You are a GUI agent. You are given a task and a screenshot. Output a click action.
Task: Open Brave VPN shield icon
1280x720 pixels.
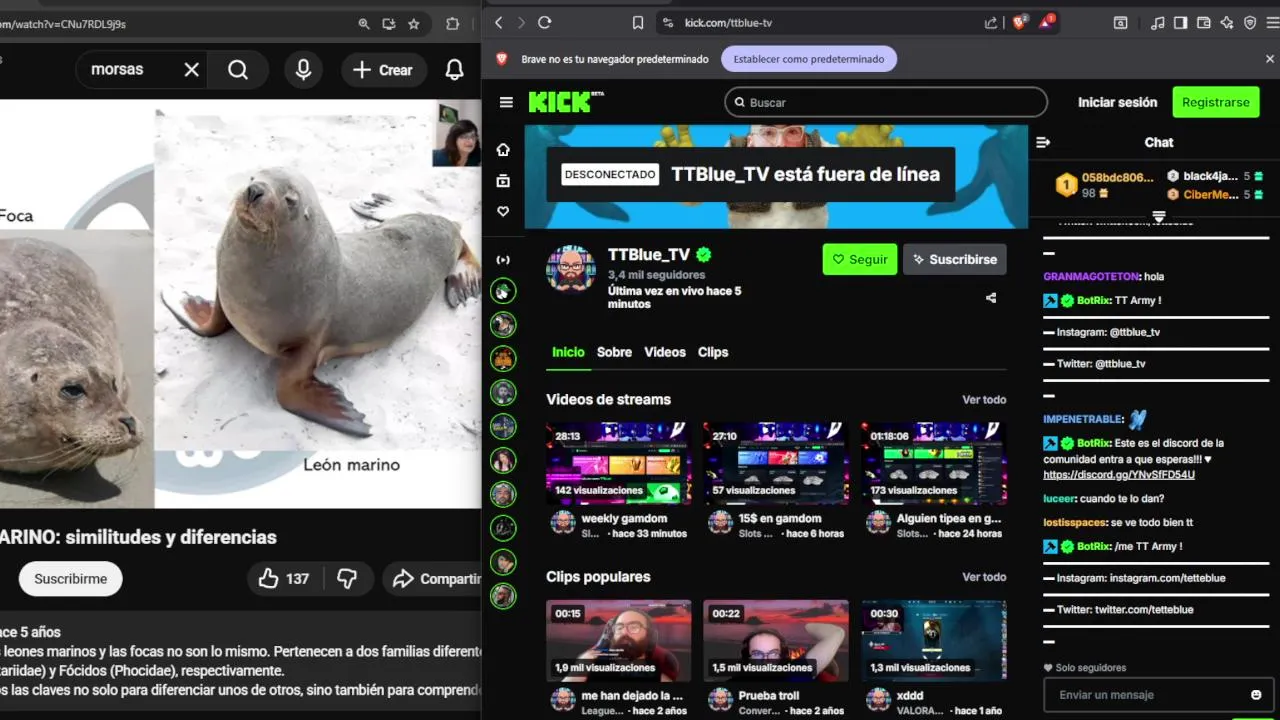[x=1250, y=23]
